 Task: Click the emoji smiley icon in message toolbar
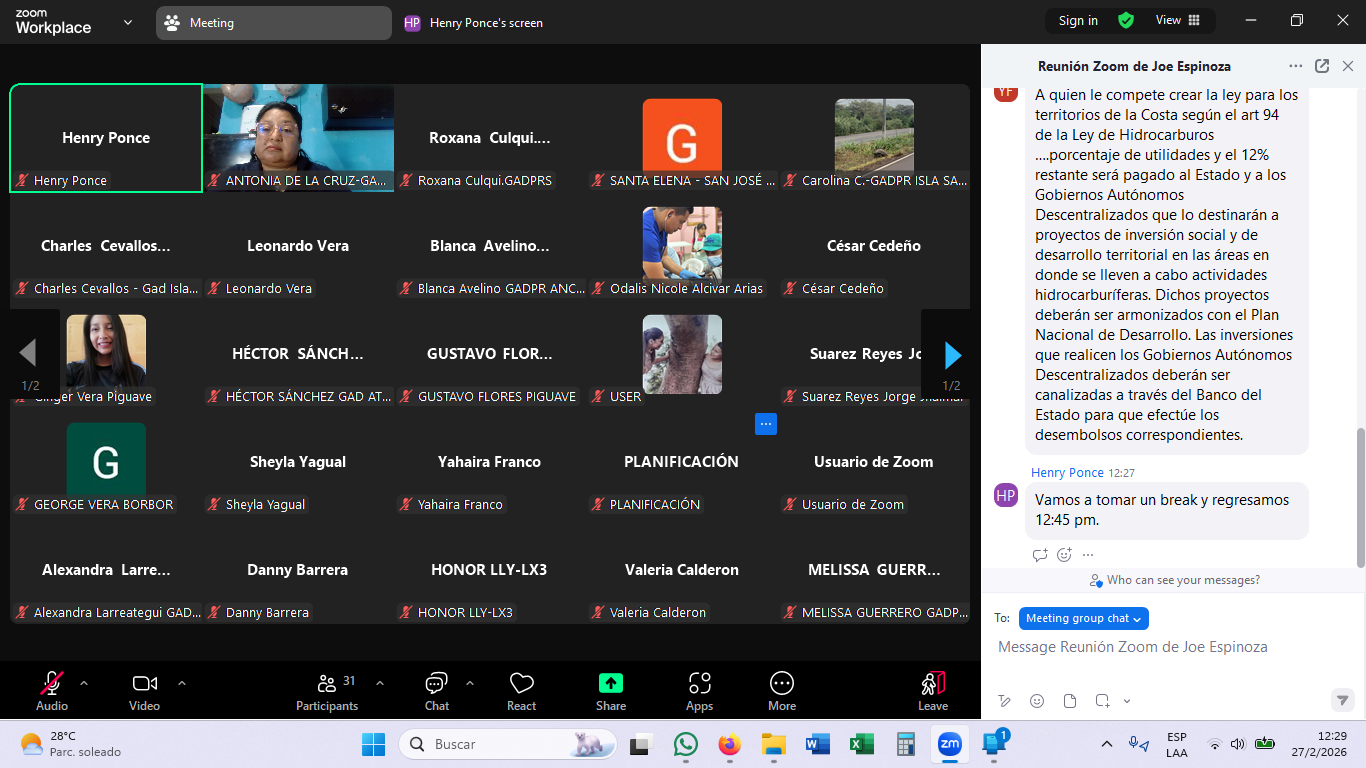coord(1037,701)
